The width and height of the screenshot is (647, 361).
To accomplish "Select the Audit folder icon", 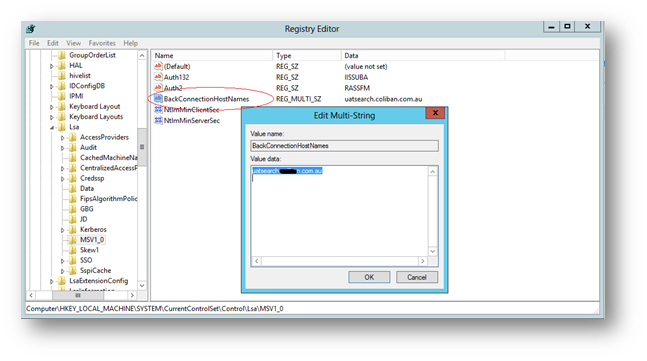I will click(73, 148).
